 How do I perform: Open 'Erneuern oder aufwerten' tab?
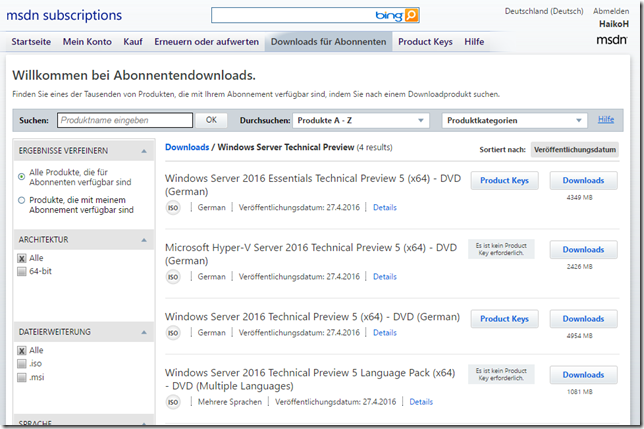coord(207,42)
